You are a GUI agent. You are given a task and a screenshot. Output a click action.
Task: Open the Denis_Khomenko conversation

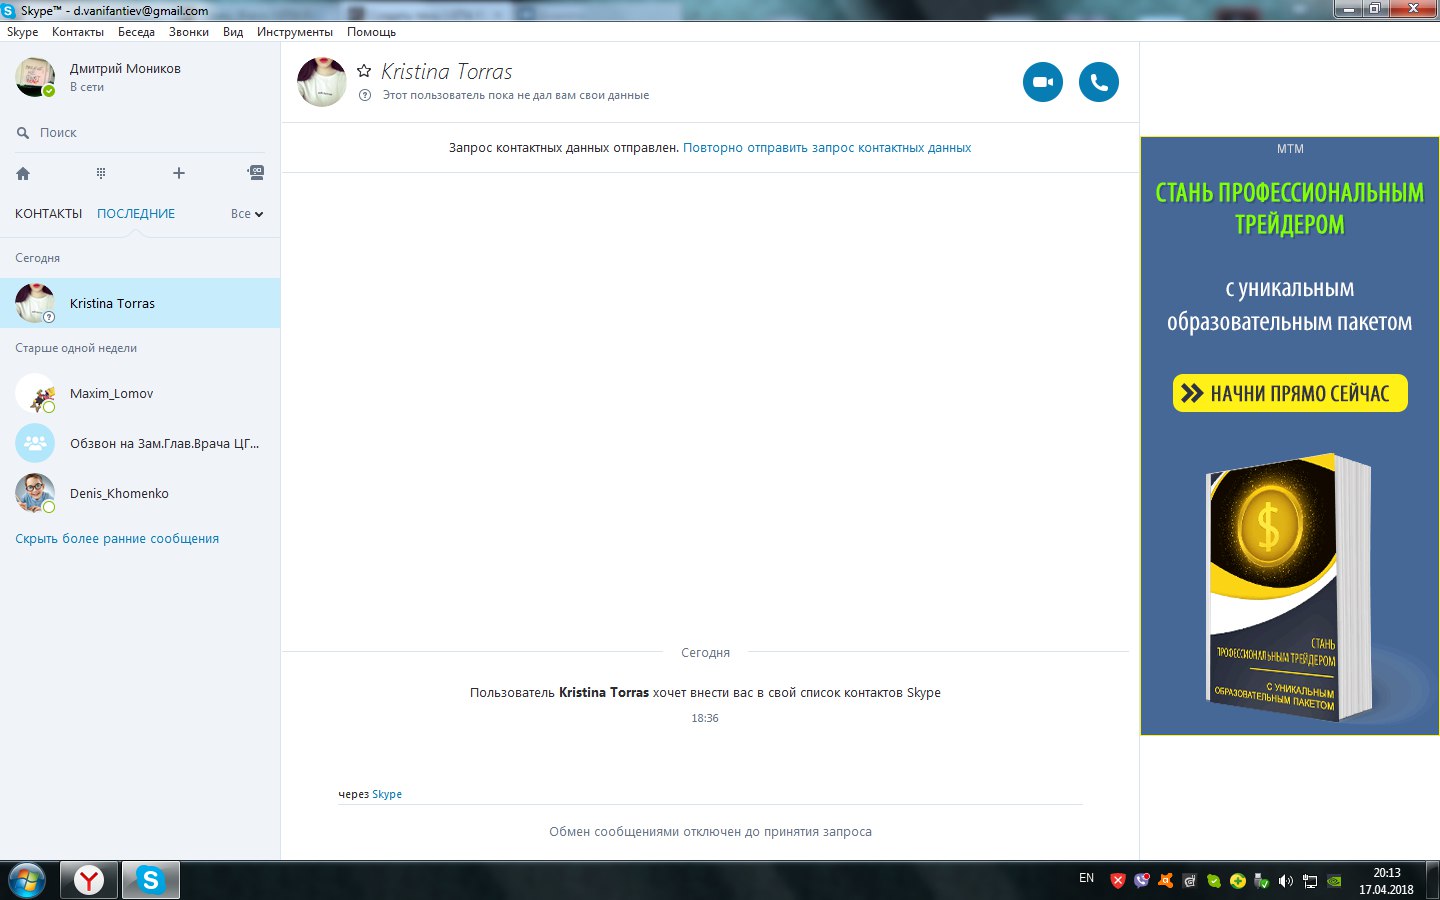[x=140, y=493]
